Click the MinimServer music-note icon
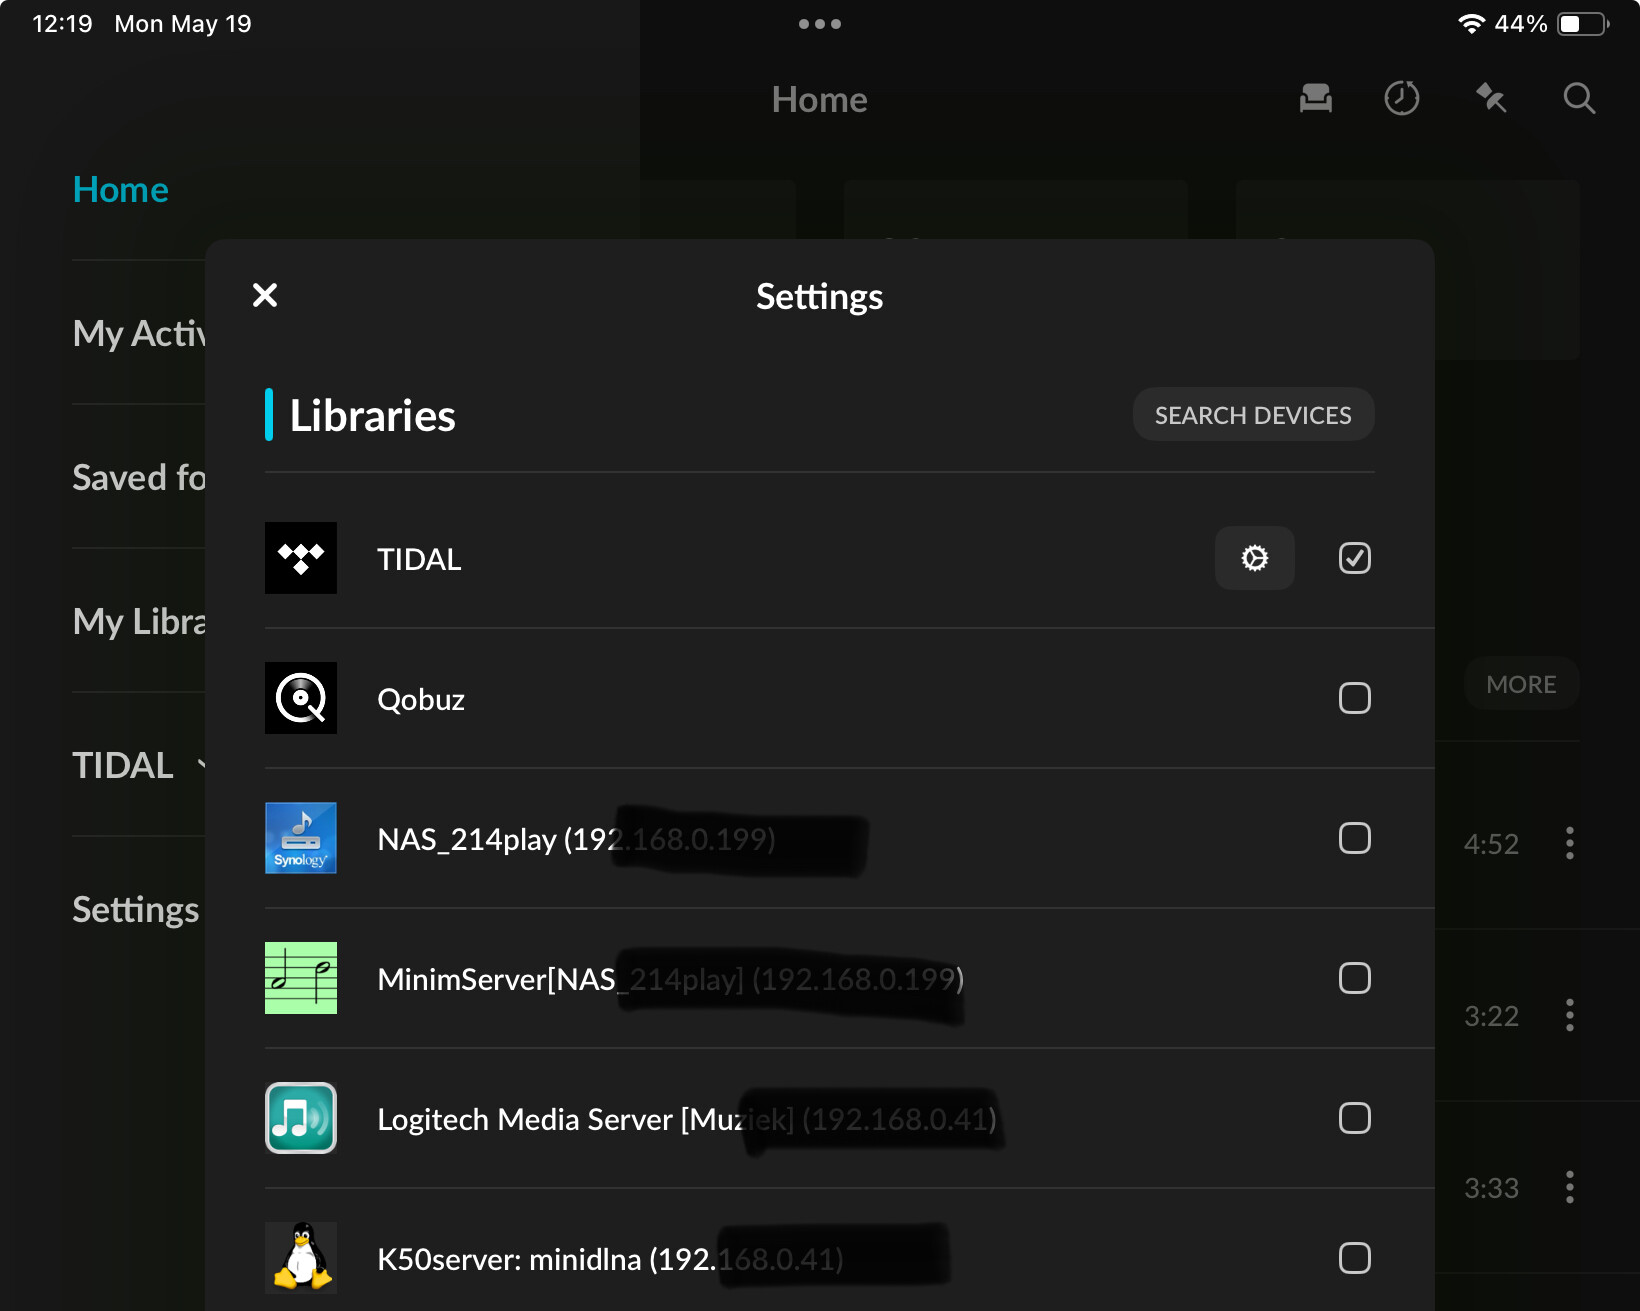1640x1311 pixels. point(301,978)
